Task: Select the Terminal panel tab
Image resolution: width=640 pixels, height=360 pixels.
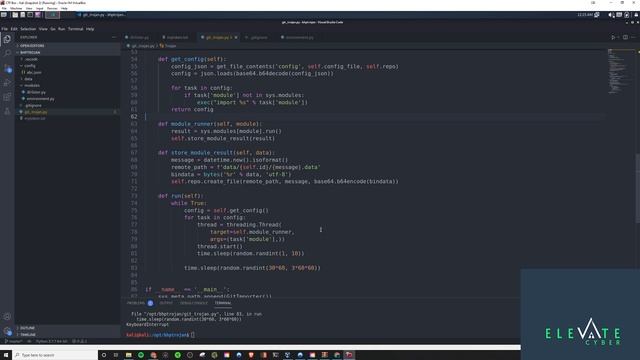Action: (x=223, y=303)
